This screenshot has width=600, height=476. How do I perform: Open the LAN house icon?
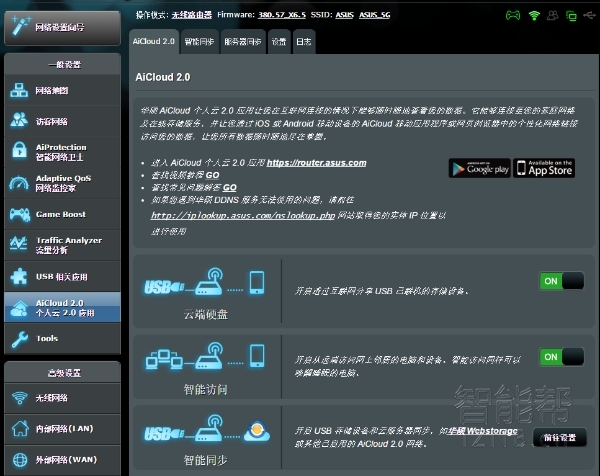[x=20, y=428]
